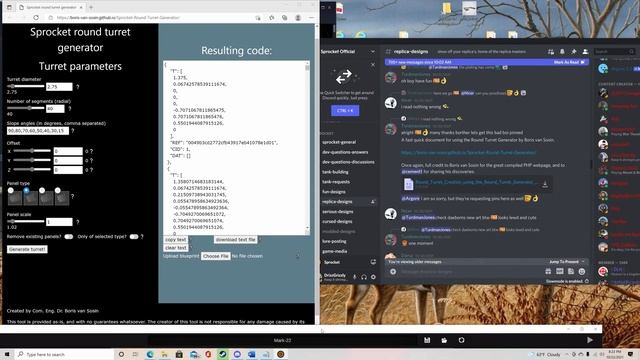The image size is (640, 360).
Task: Click help question mark next to Turret diameter
Action: click(78, 87)
